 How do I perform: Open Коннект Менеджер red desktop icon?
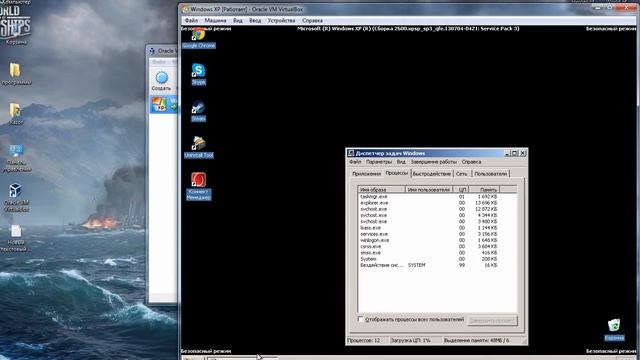pos(198,186)
